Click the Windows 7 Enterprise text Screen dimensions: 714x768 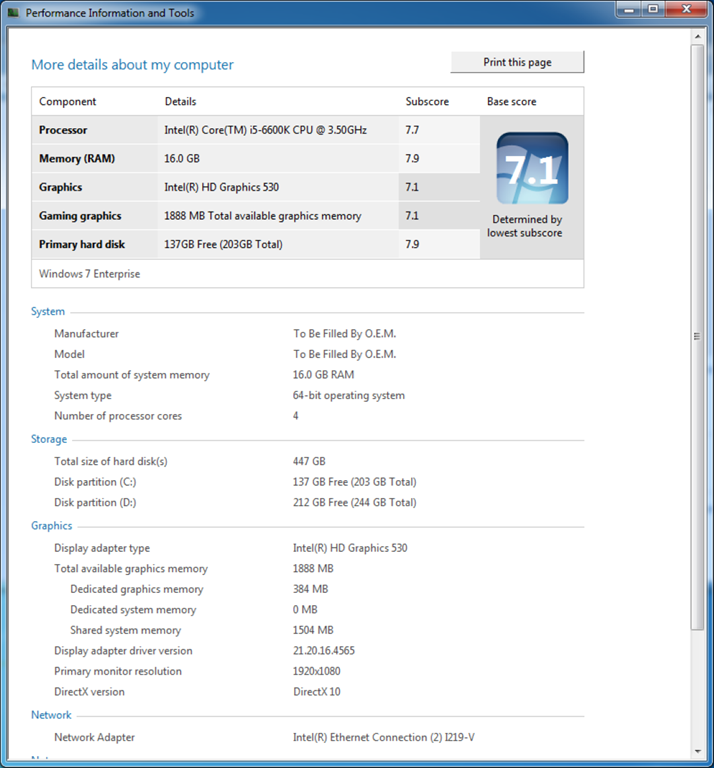[90, 274]
